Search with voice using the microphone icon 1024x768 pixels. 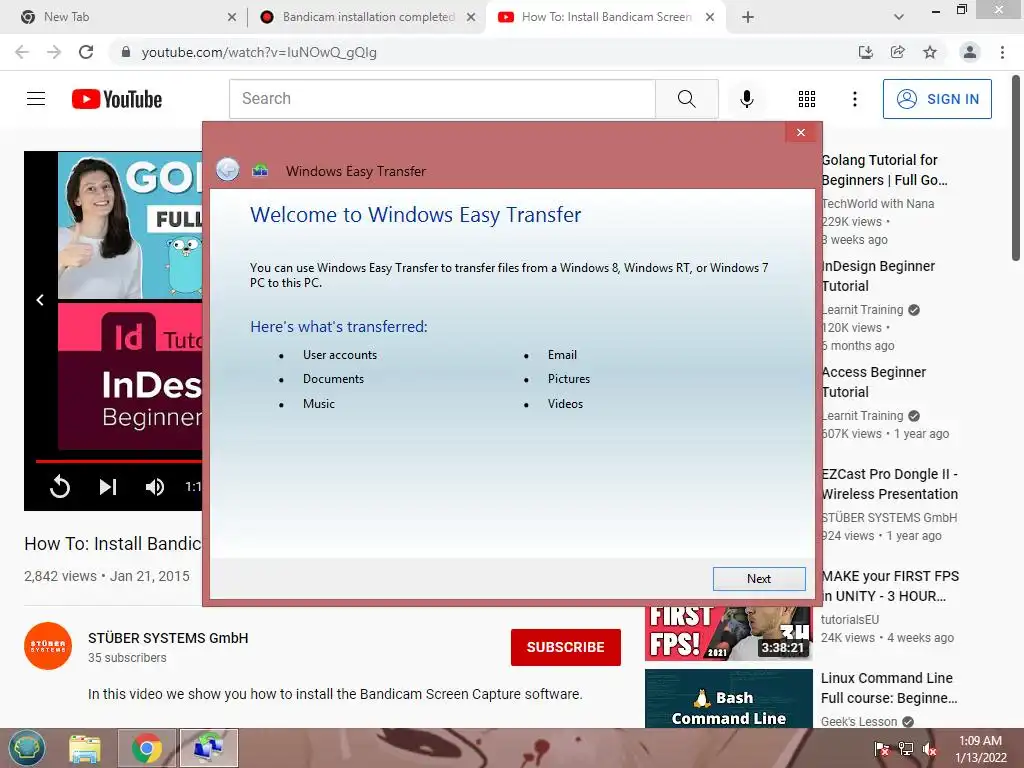[x=746, y=99]
